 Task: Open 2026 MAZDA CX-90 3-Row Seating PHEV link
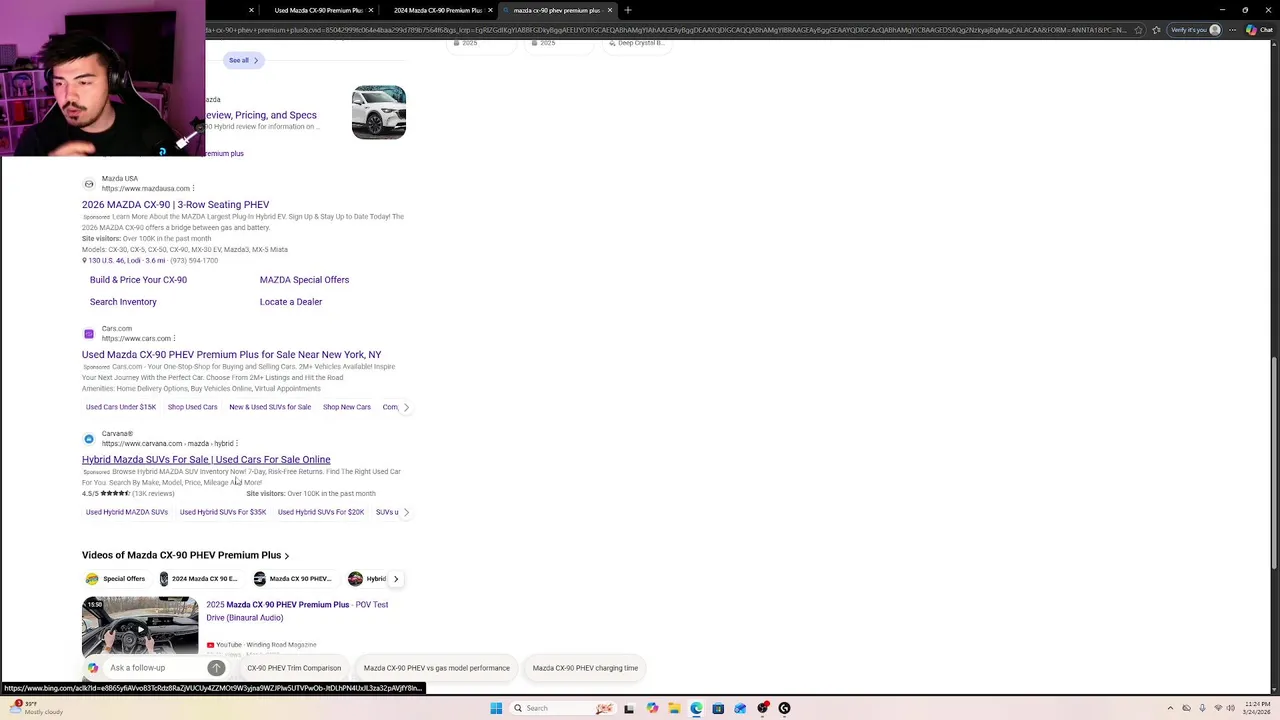pos(175,205)
